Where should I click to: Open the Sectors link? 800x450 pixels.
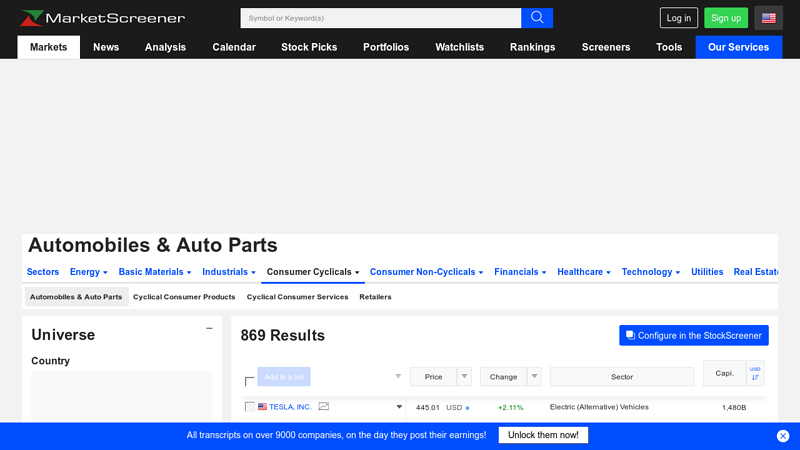(x=43, y=272)
